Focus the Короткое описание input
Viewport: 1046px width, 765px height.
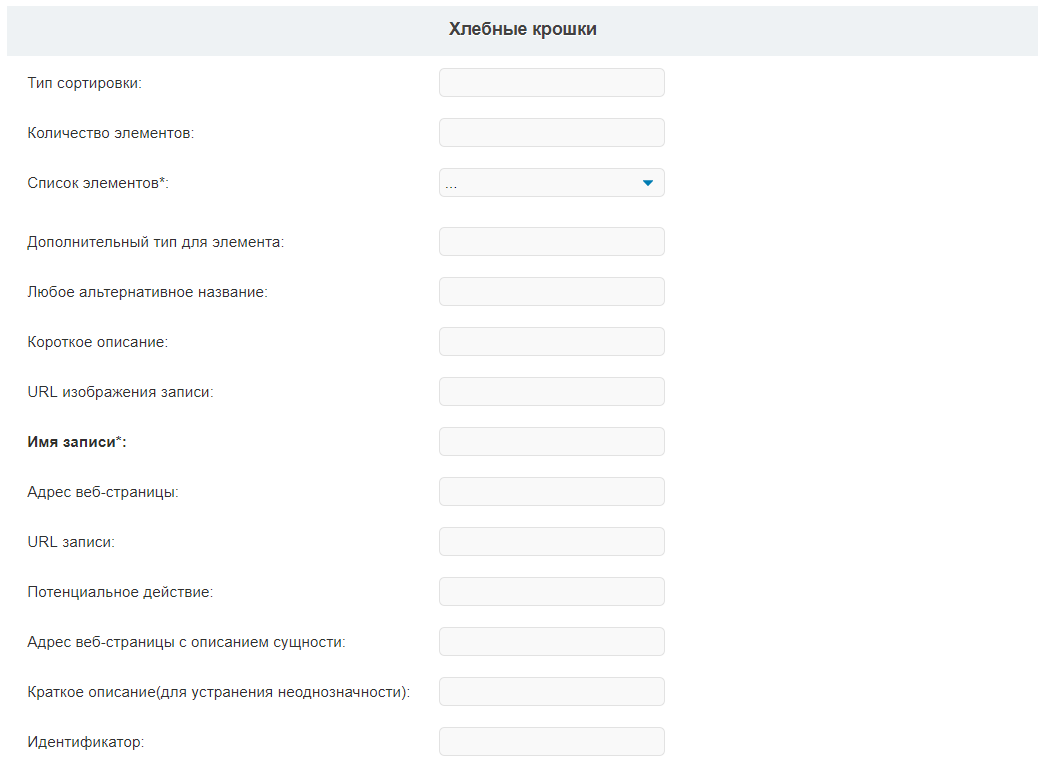point(552,341)
